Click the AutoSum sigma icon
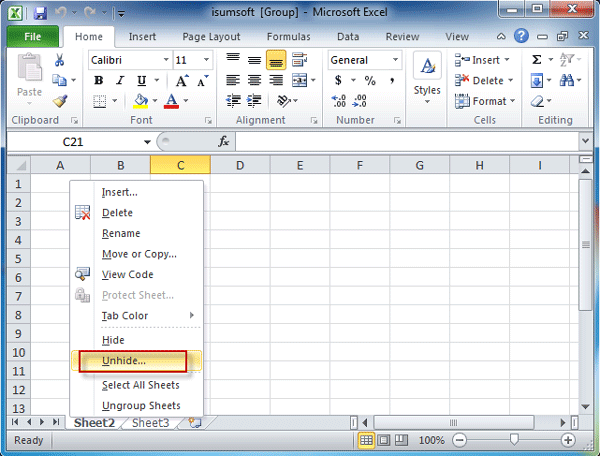Viewport: 600px width, 456px height. click(x=536, y=59)
